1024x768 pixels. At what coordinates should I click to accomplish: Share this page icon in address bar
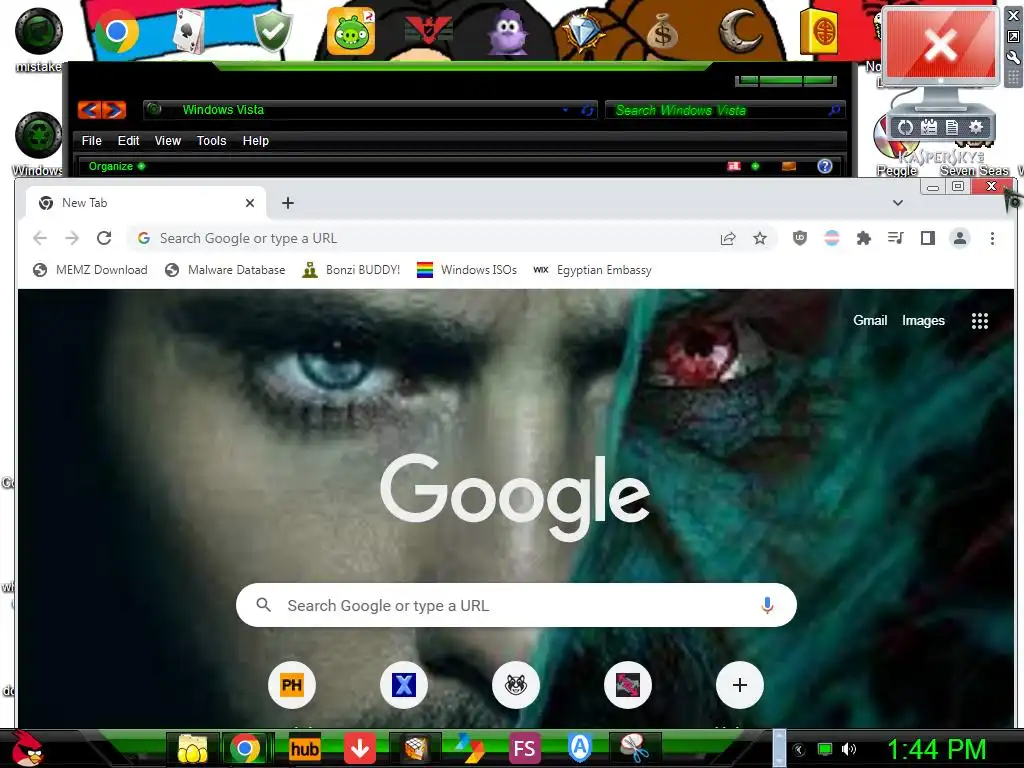point(728,238)
